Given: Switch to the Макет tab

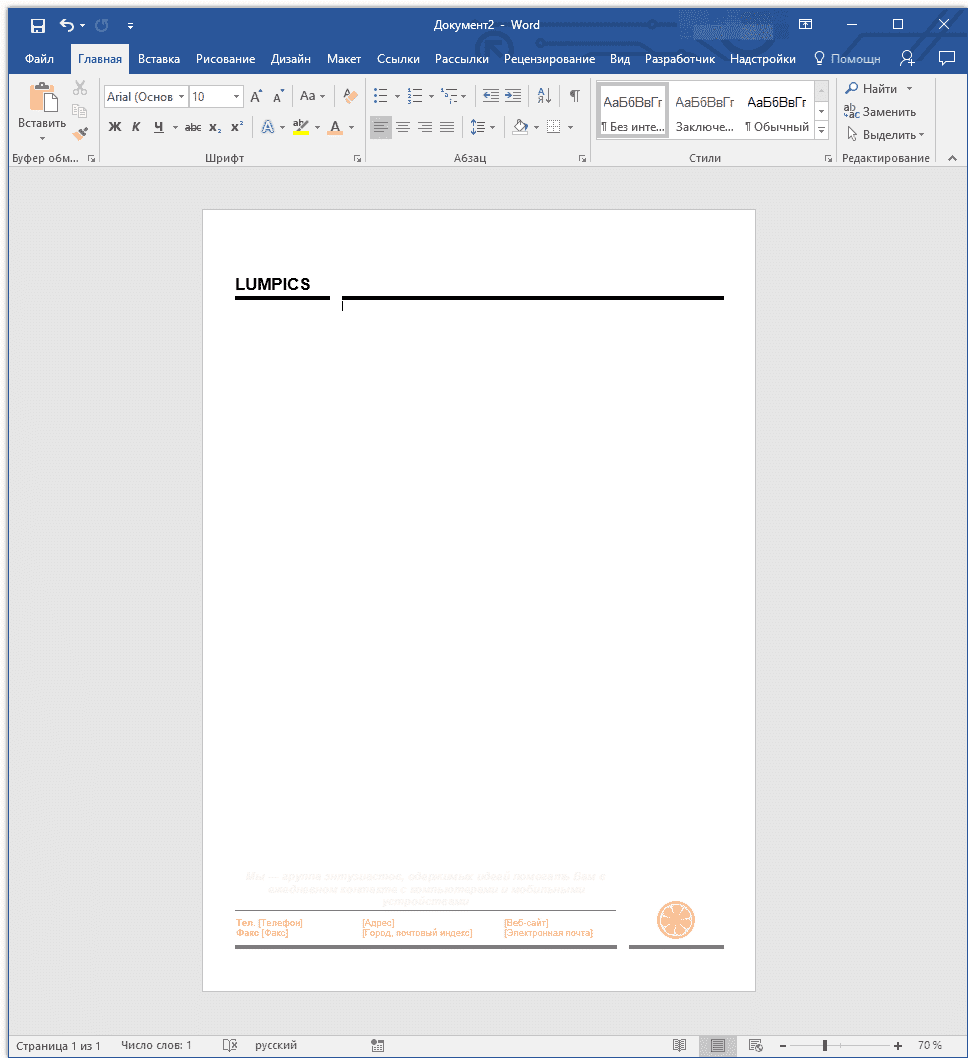Looking at the screenshot, I should [x=344, y=59].
